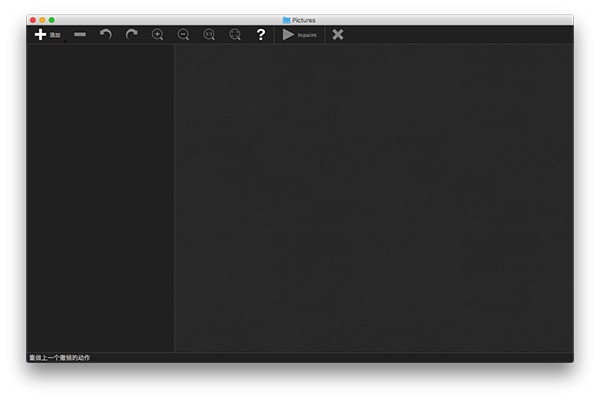Viewport: 600px width, 400px height.
Task: Redo the last undone action
Action: pos(131,34)
